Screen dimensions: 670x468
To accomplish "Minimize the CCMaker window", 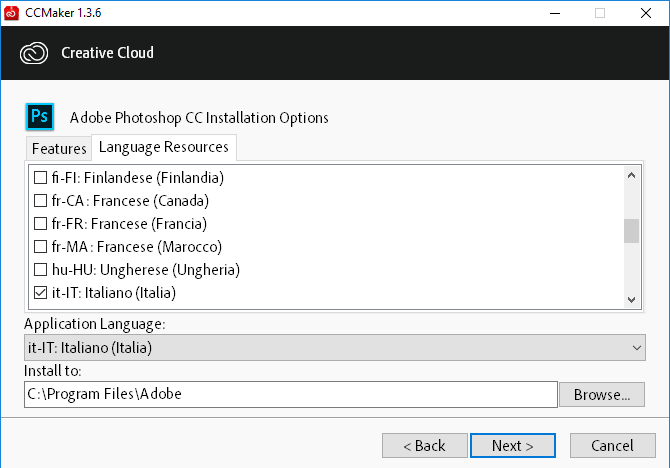I will click(555, 13).
